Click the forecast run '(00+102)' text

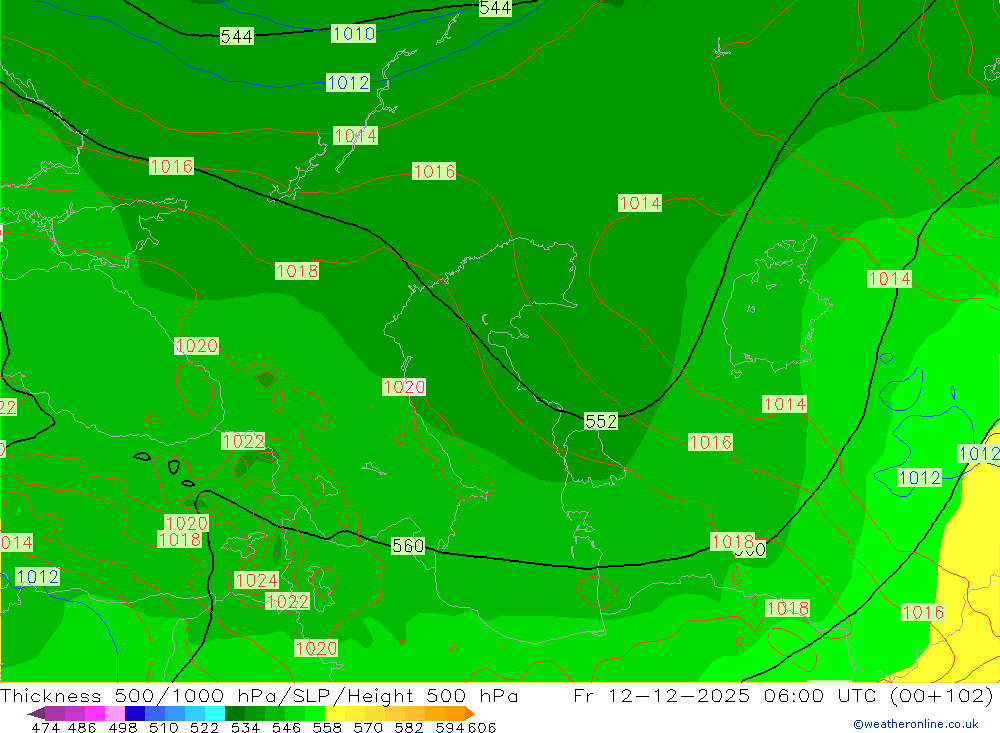(x=941, y=695)
